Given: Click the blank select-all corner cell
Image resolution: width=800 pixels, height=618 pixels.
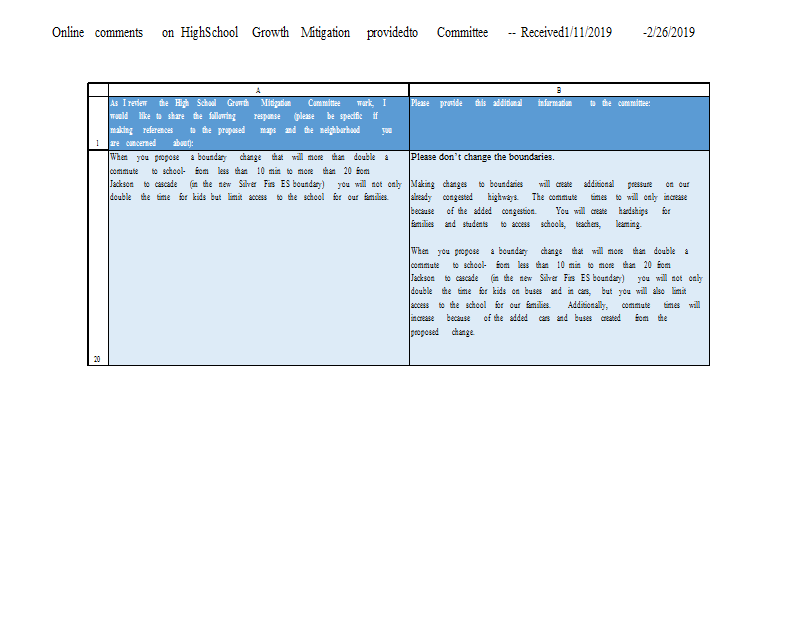Looking at the screenshot, I should [98, 90].
